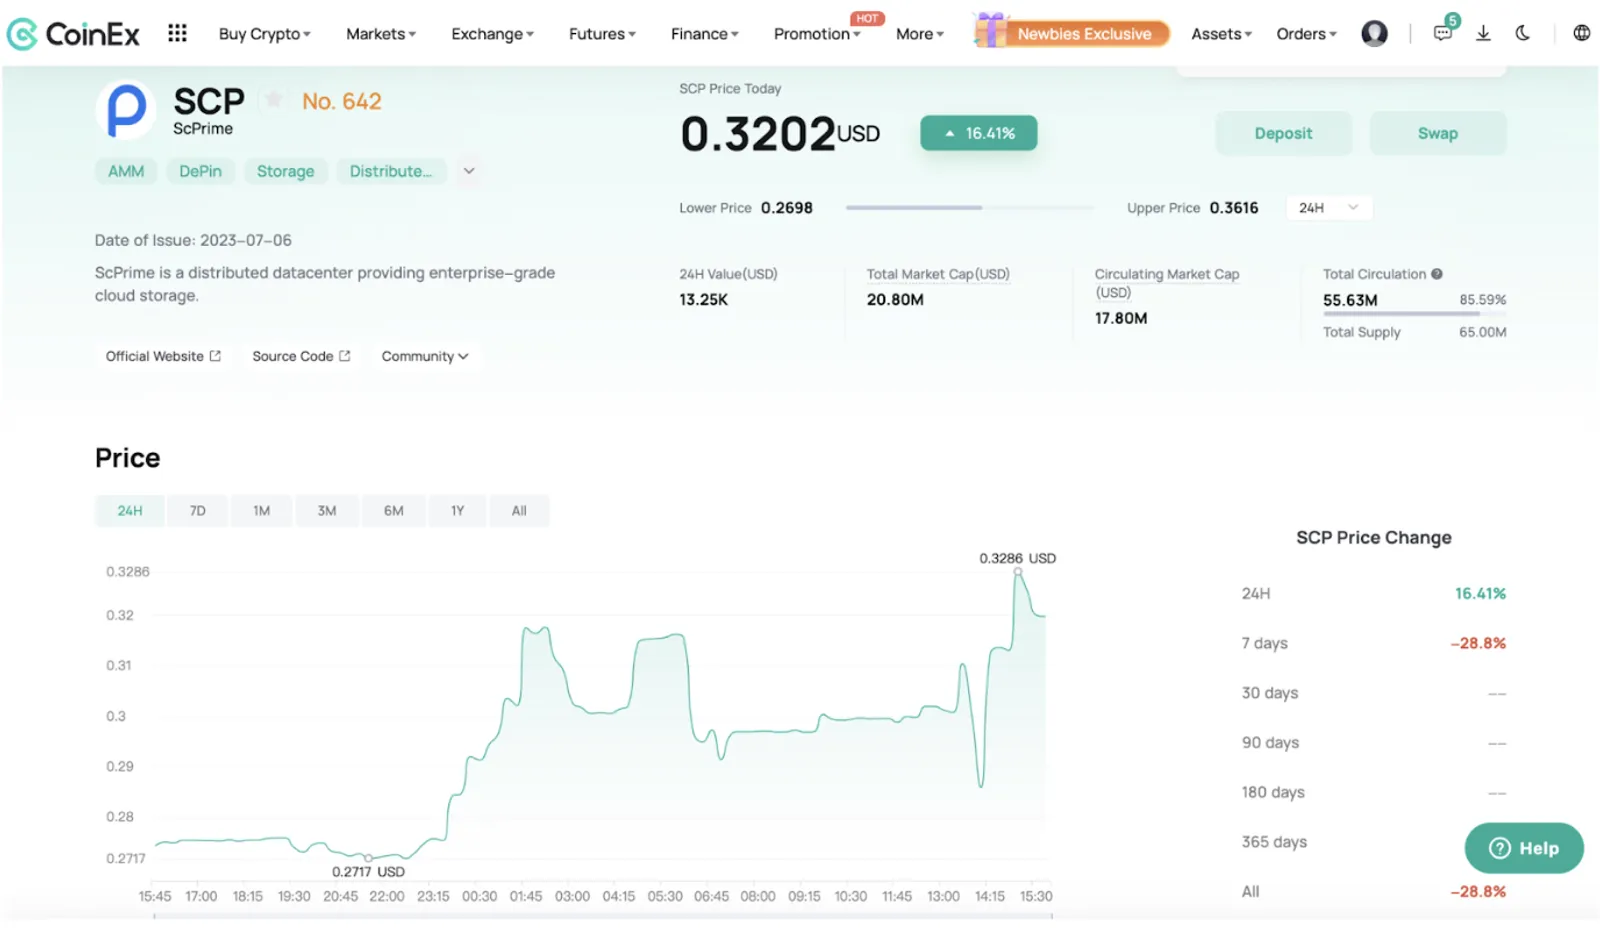This screenshot has height=928, width=1600.
Task: Click the 24H Value 13.25K figure
Action: click(x=703, y=300)
